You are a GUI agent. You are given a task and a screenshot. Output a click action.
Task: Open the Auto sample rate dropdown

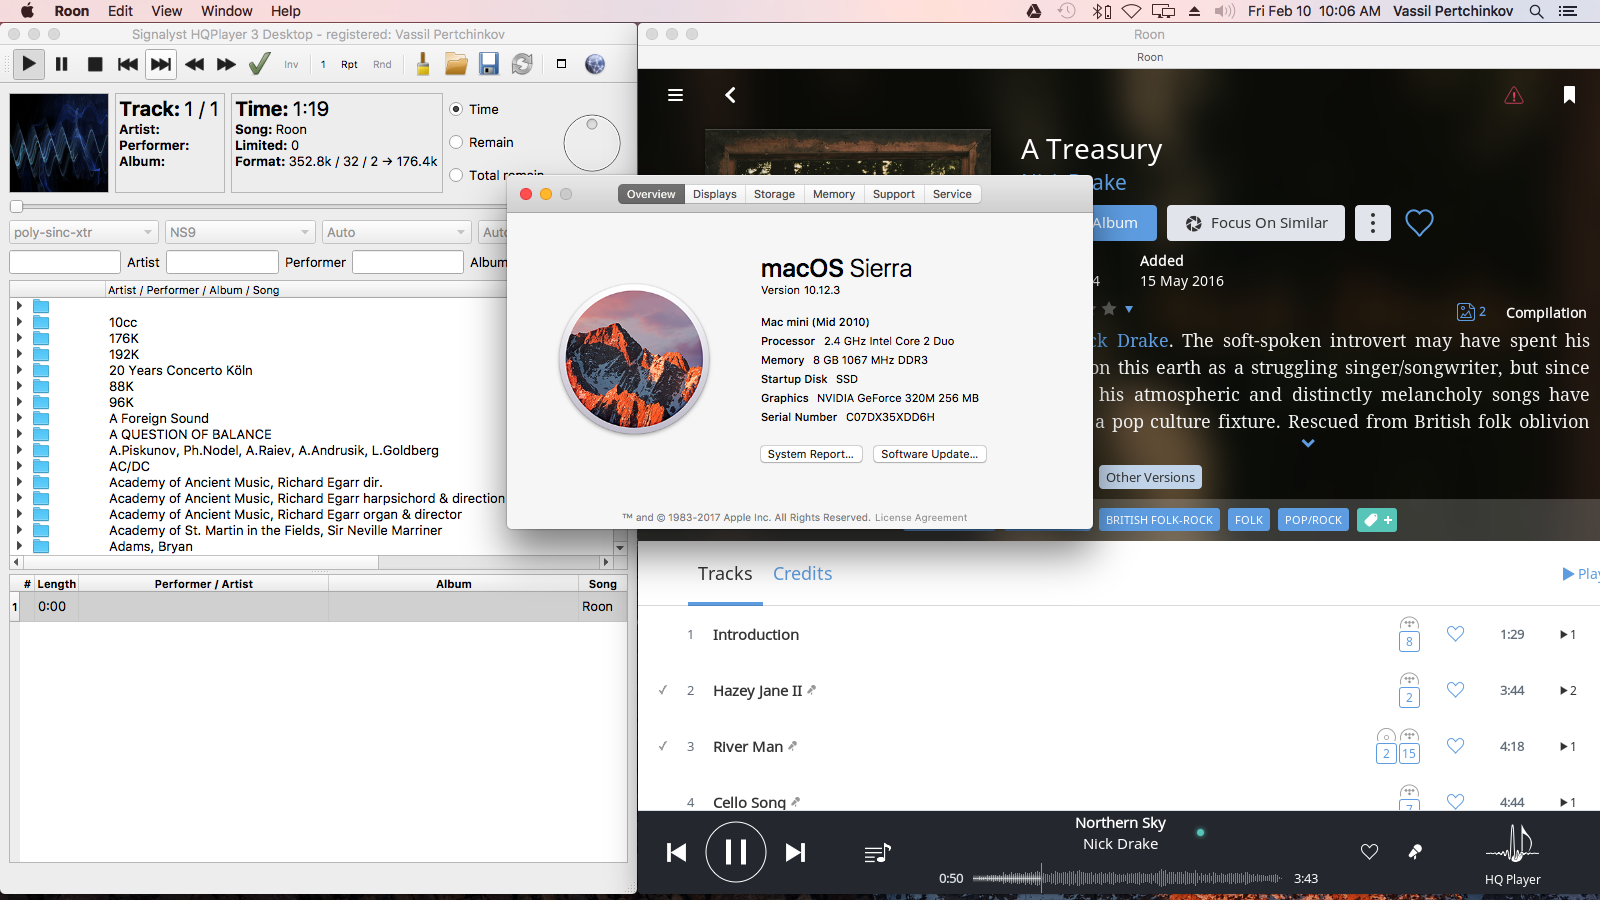tap(396, 232)
